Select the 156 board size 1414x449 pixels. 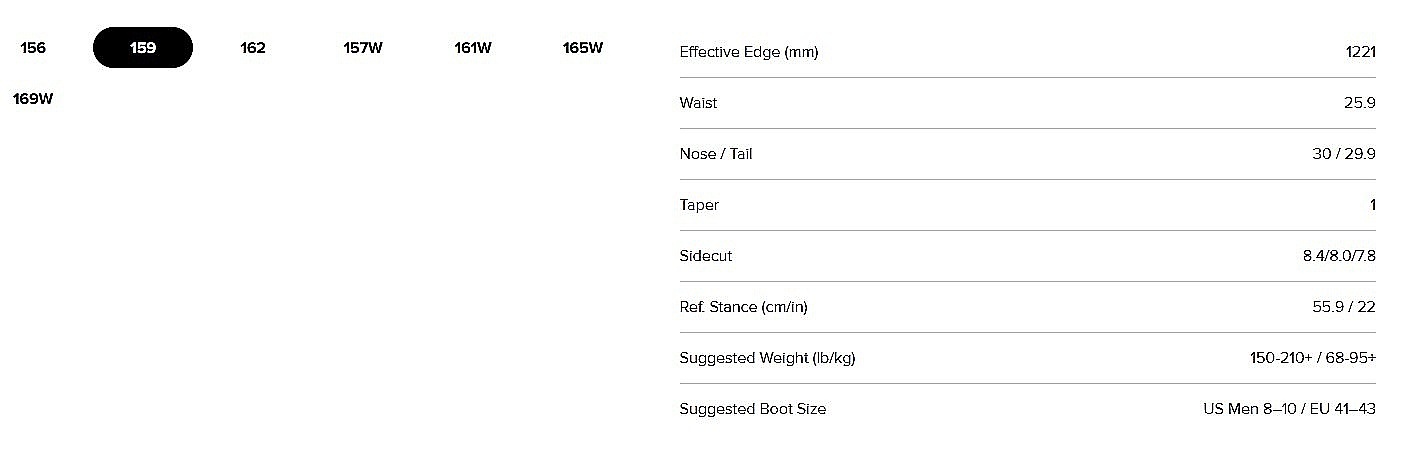point(33,48)
